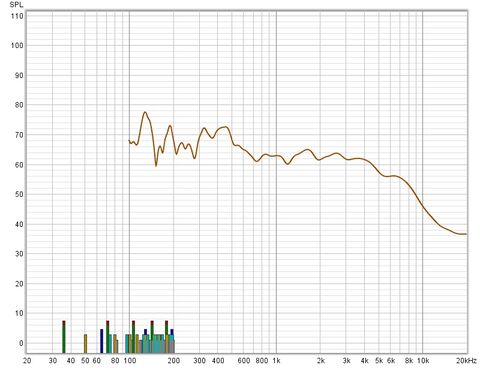Select the 20 Hz frequency axis label
Screen dimensions: 480x368
pyautogui.click(x=27, y=360)
